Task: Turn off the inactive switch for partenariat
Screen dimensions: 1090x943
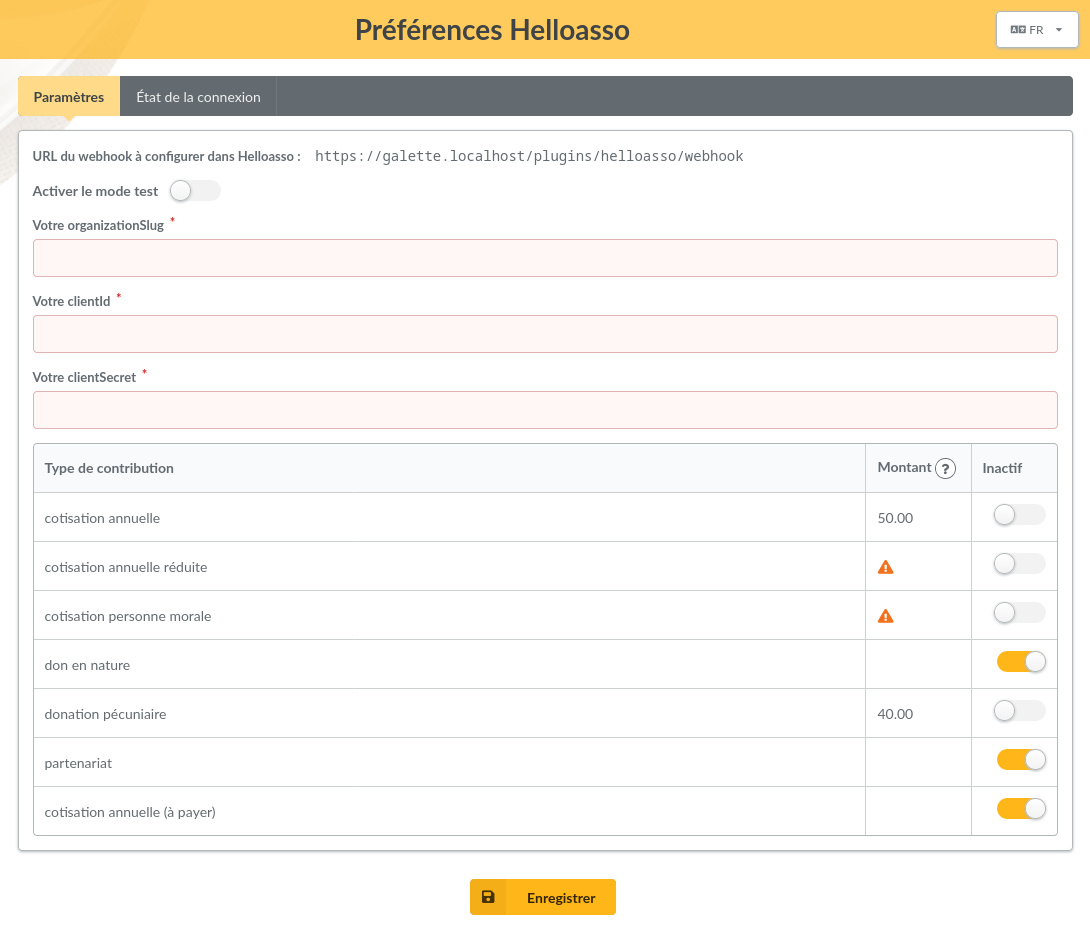Action: 1020,760
